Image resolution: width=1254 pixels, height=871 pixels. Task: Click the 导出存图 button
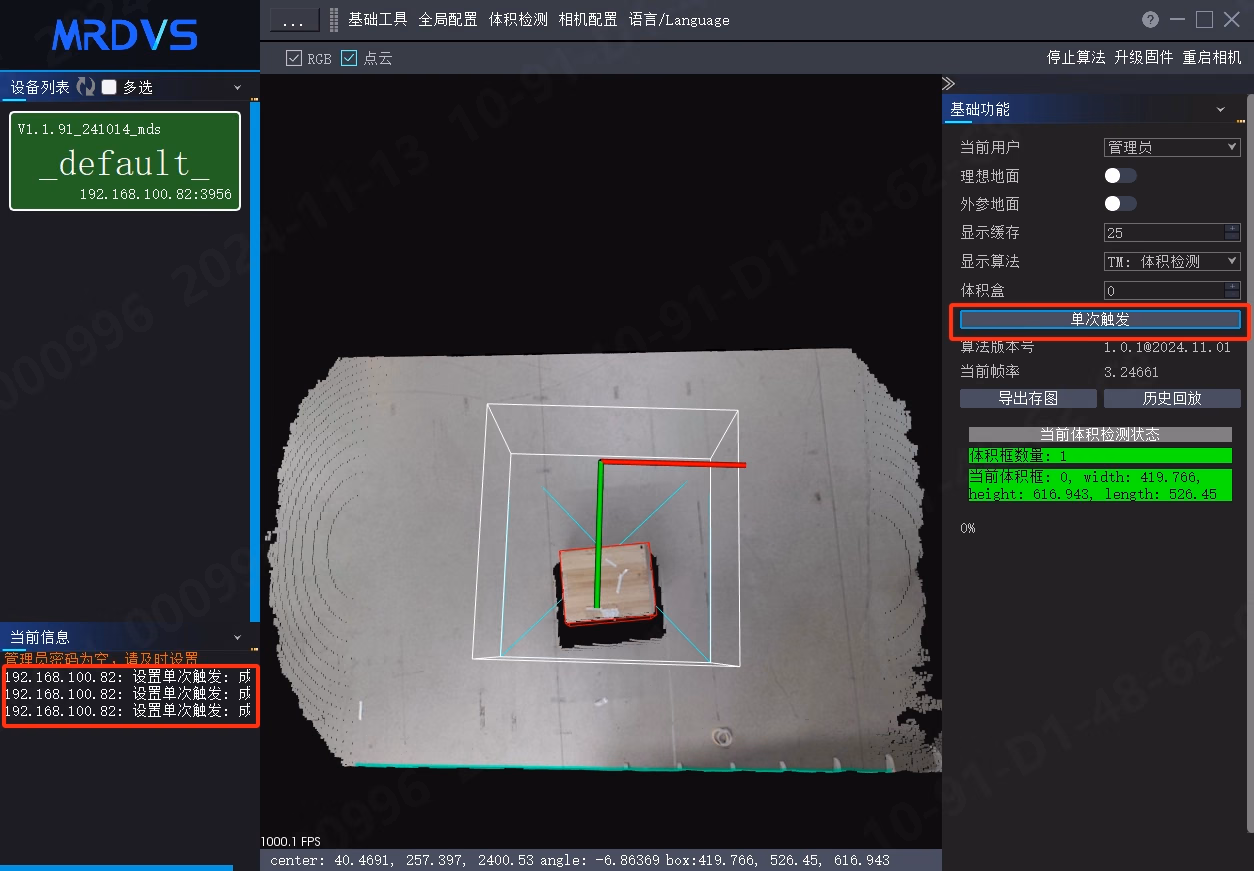click(1028, 398)
